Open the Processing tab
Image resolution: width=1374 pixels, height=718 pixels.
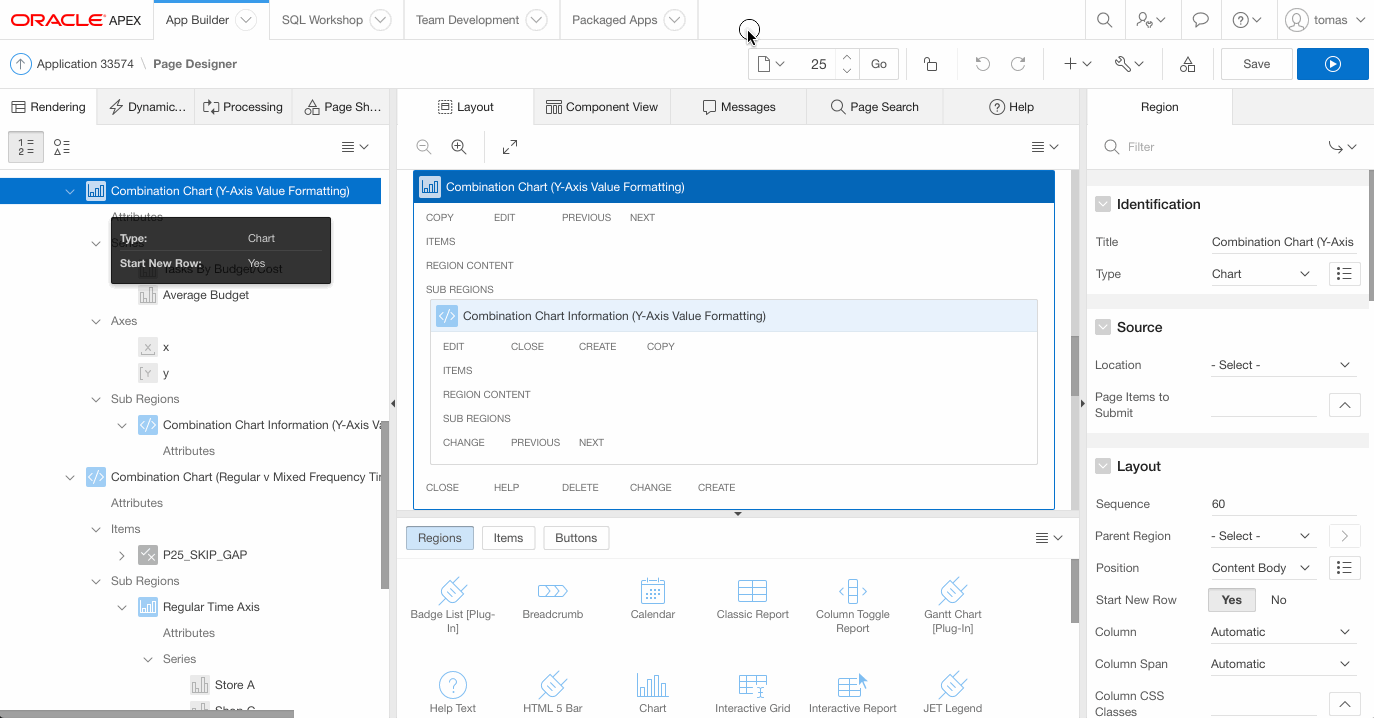coord(243,107)
